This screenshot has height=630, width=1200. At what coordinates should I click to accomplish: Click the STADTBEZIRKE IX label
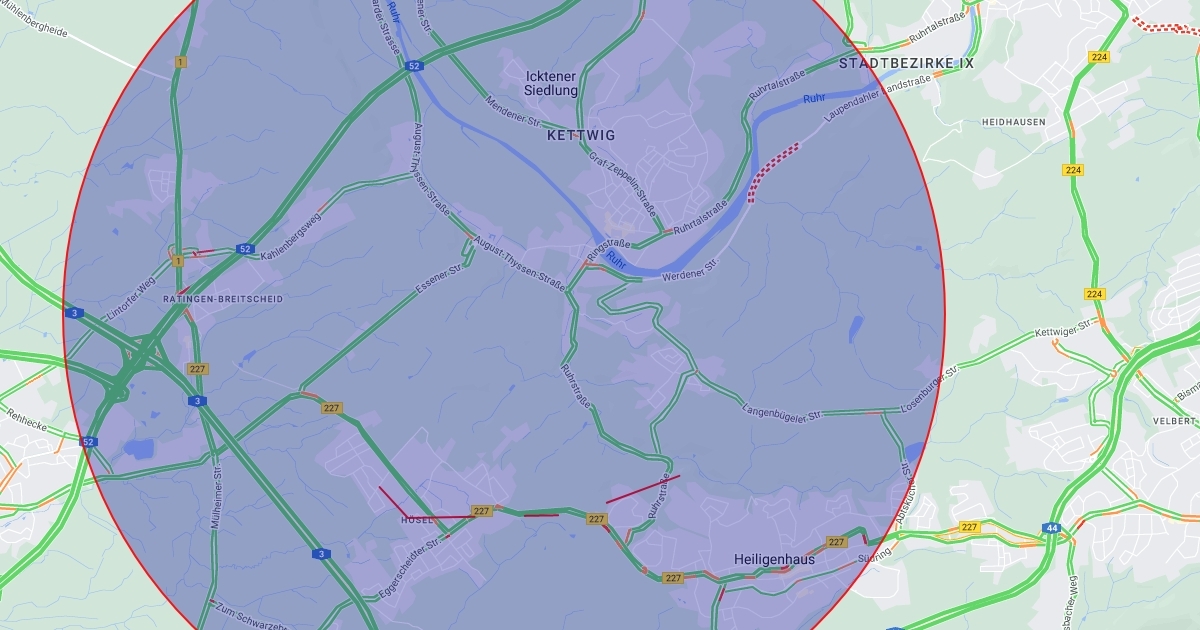(x=906, y=62)
